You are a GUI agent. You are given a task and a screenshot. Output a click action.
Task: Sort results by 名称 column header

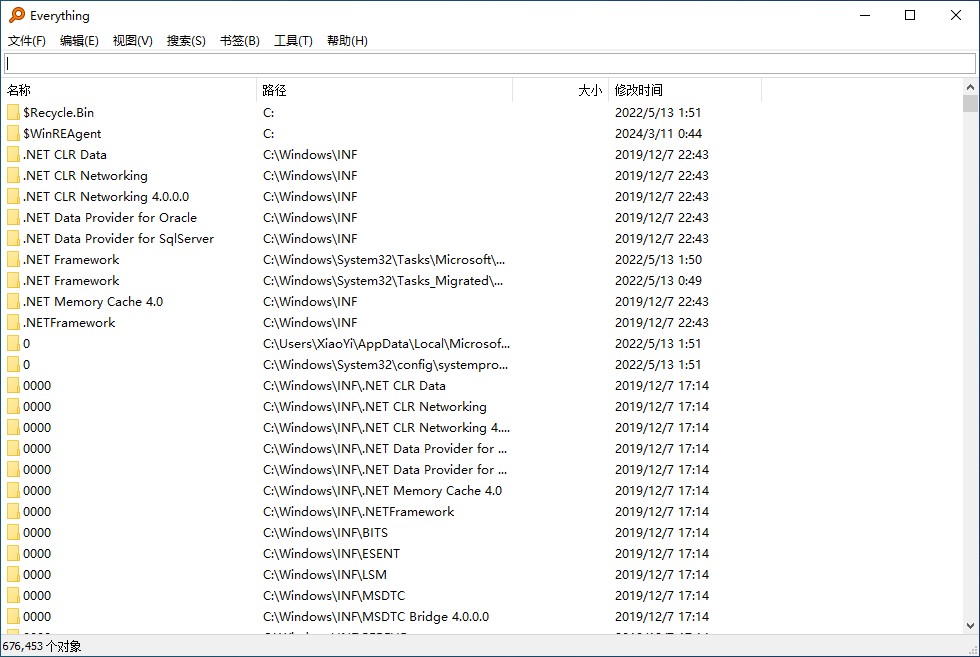(x=128, y=90)
